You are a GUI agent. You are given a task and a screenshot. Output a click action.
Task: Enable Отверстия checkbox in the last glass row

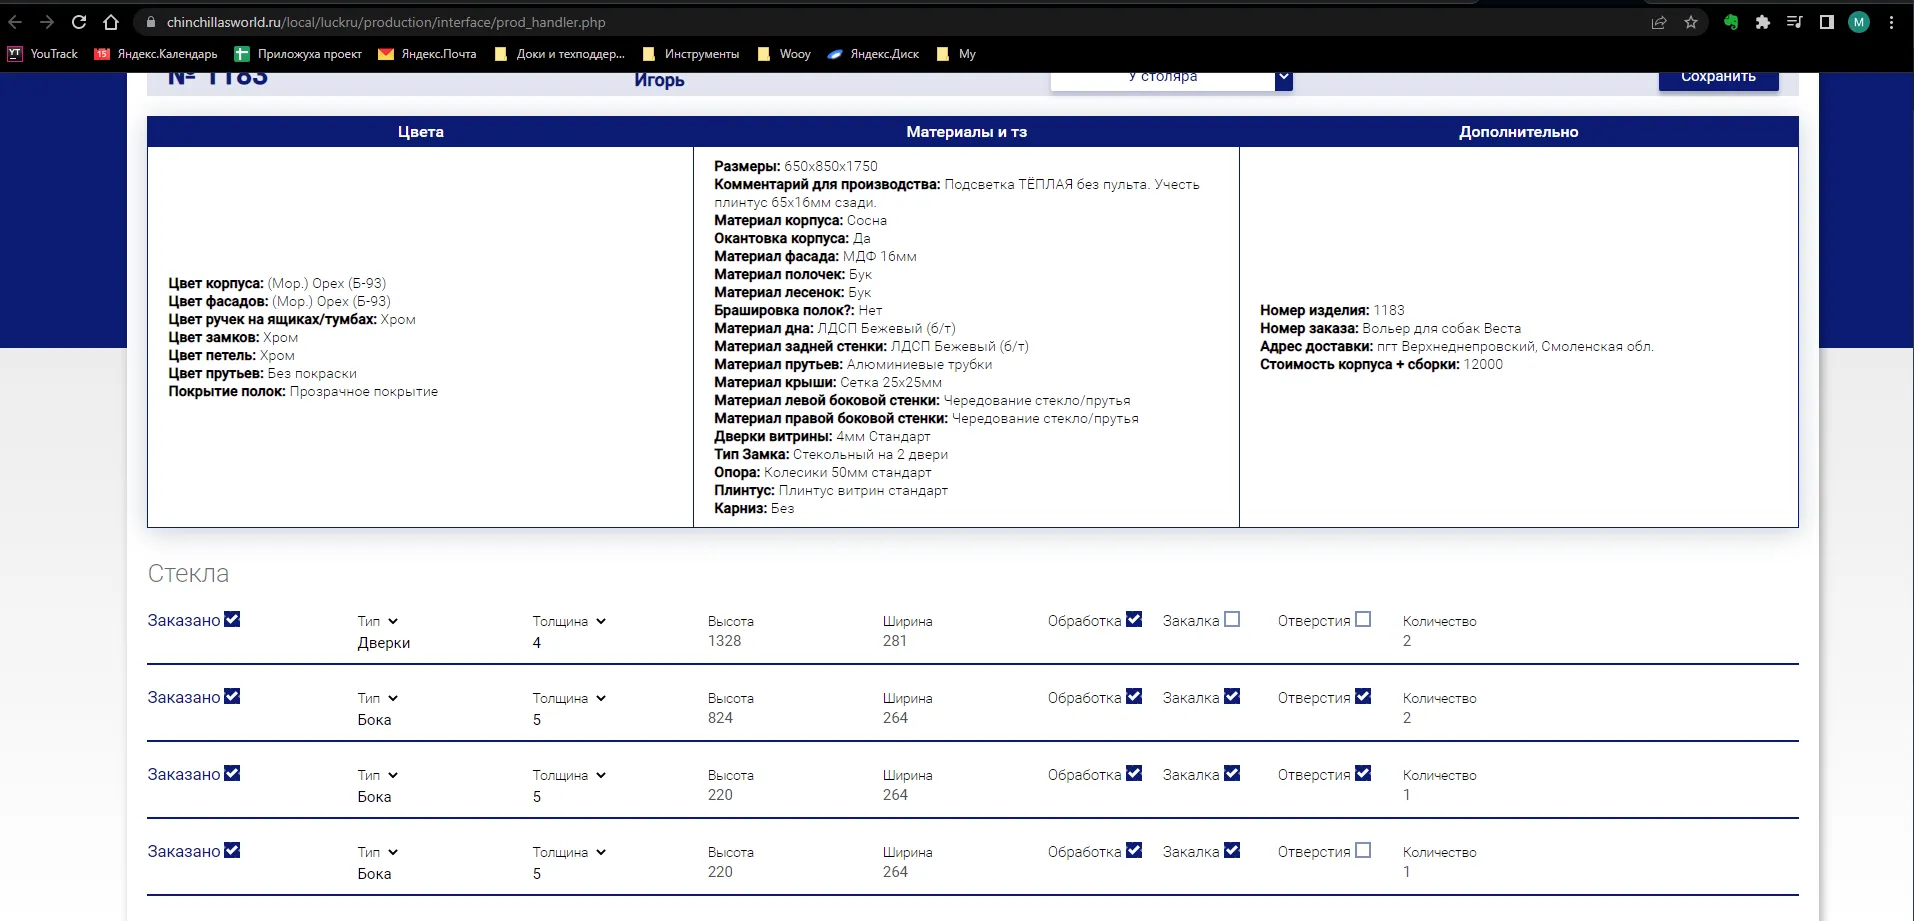1363,851
